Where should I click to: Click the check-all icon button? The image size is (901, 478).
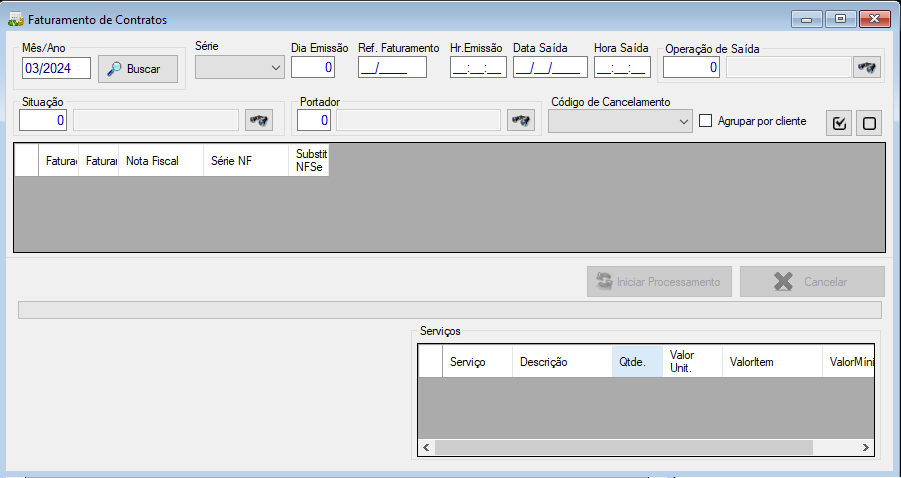coord(839,123)
